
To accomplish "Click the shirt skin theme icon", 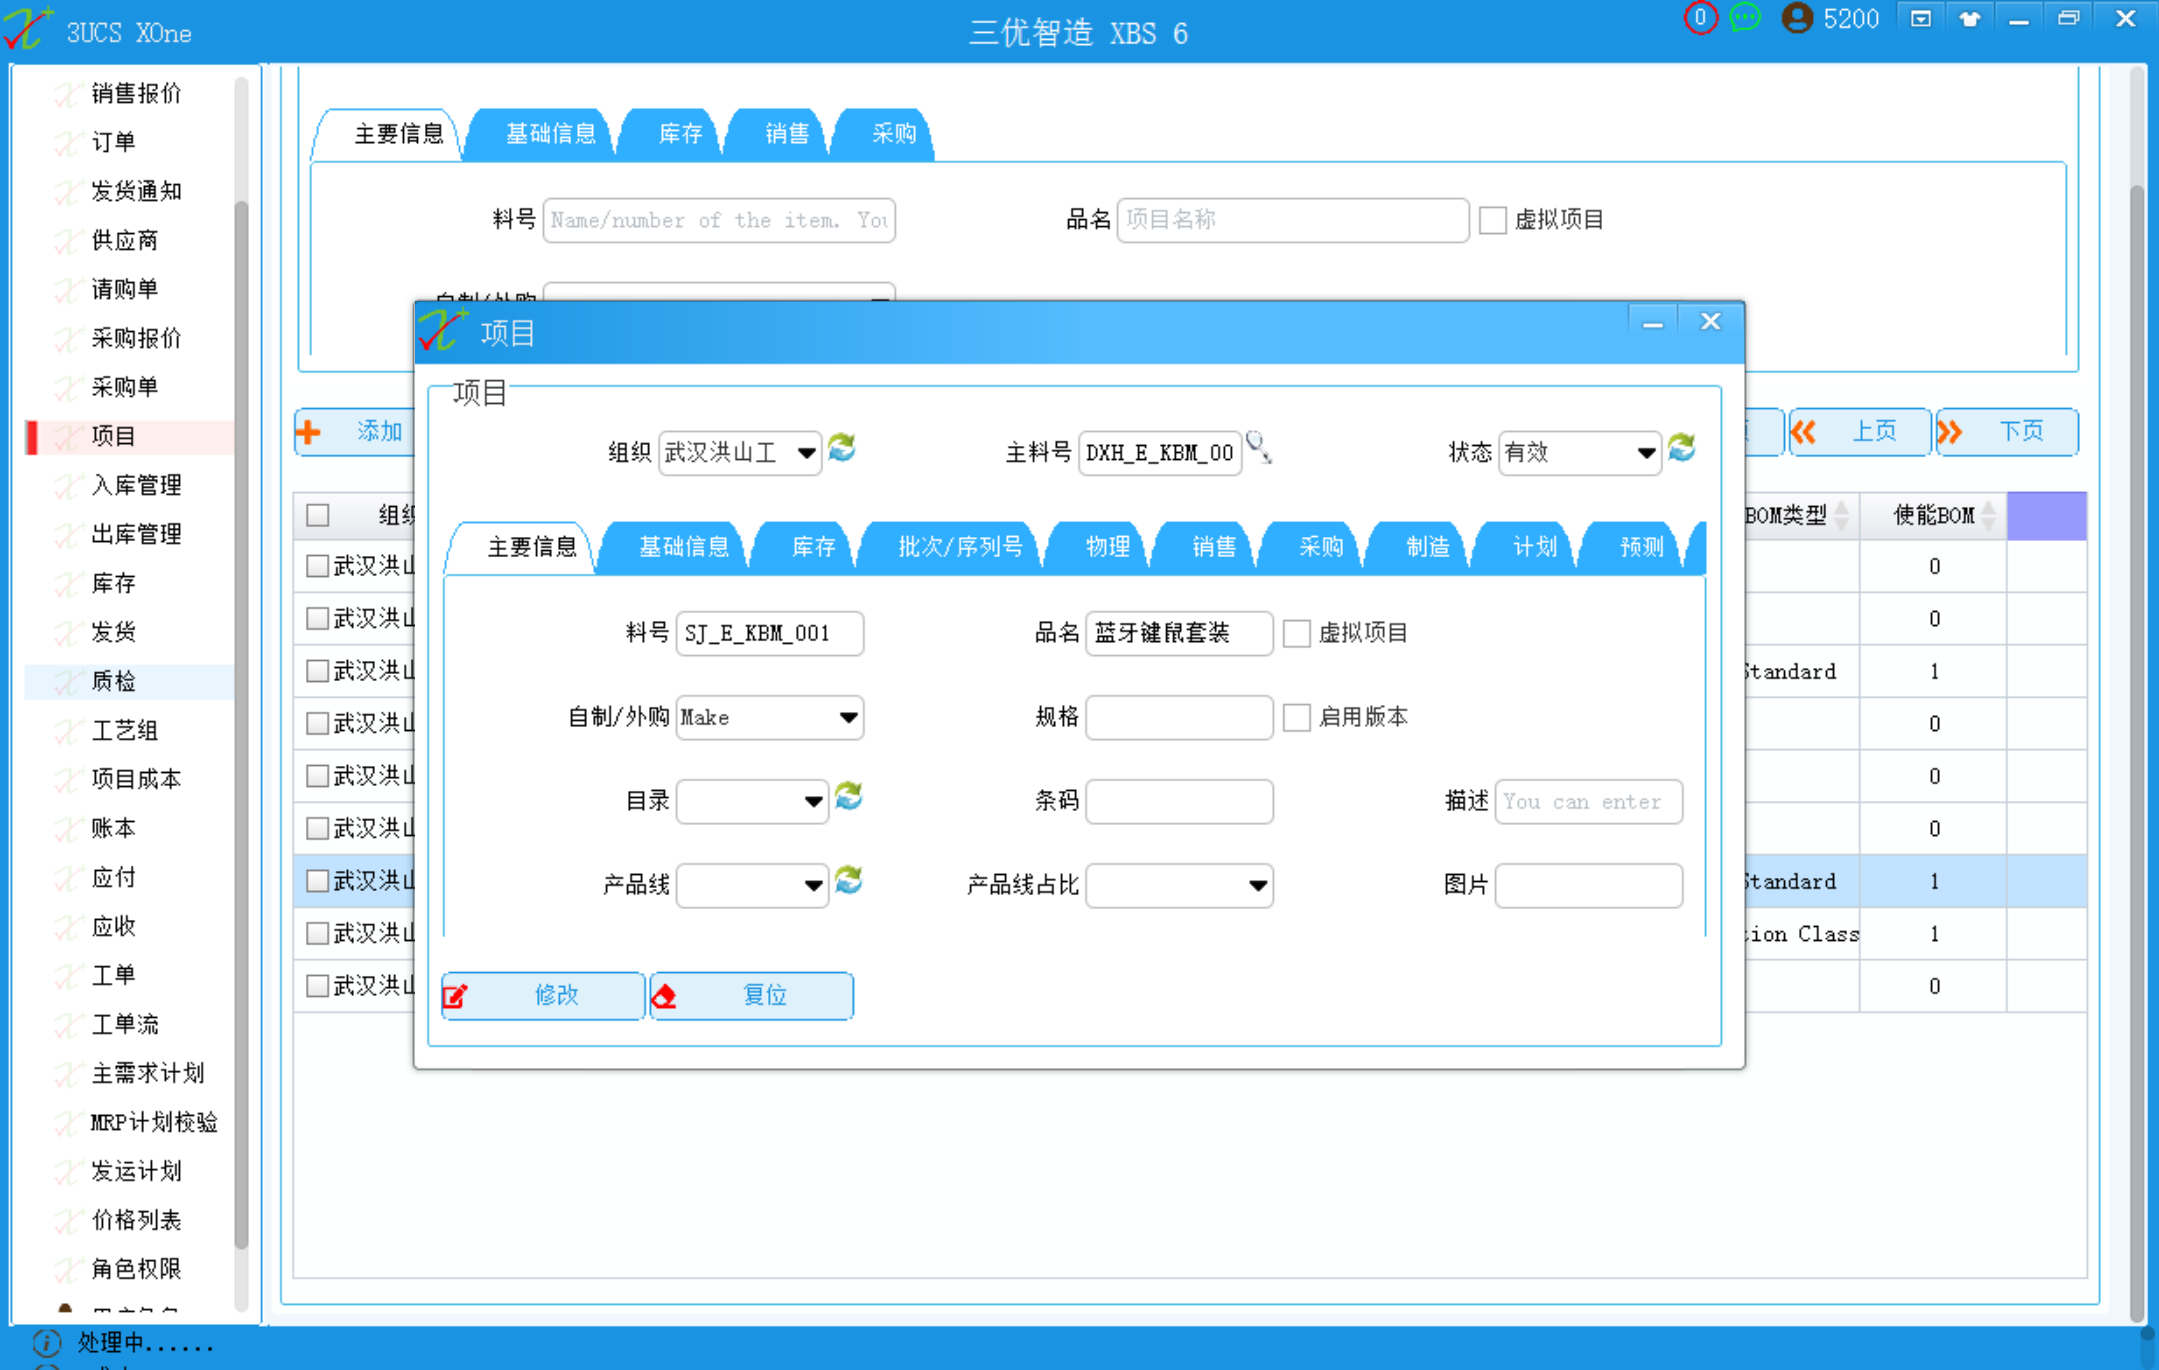I will tap(1970, 19).
